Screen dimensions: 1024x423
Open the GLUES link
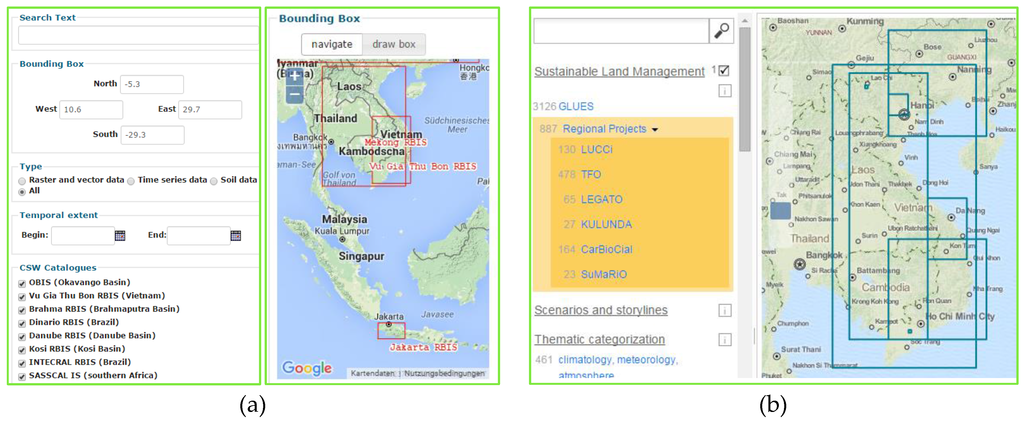click(x=576, y=105)
